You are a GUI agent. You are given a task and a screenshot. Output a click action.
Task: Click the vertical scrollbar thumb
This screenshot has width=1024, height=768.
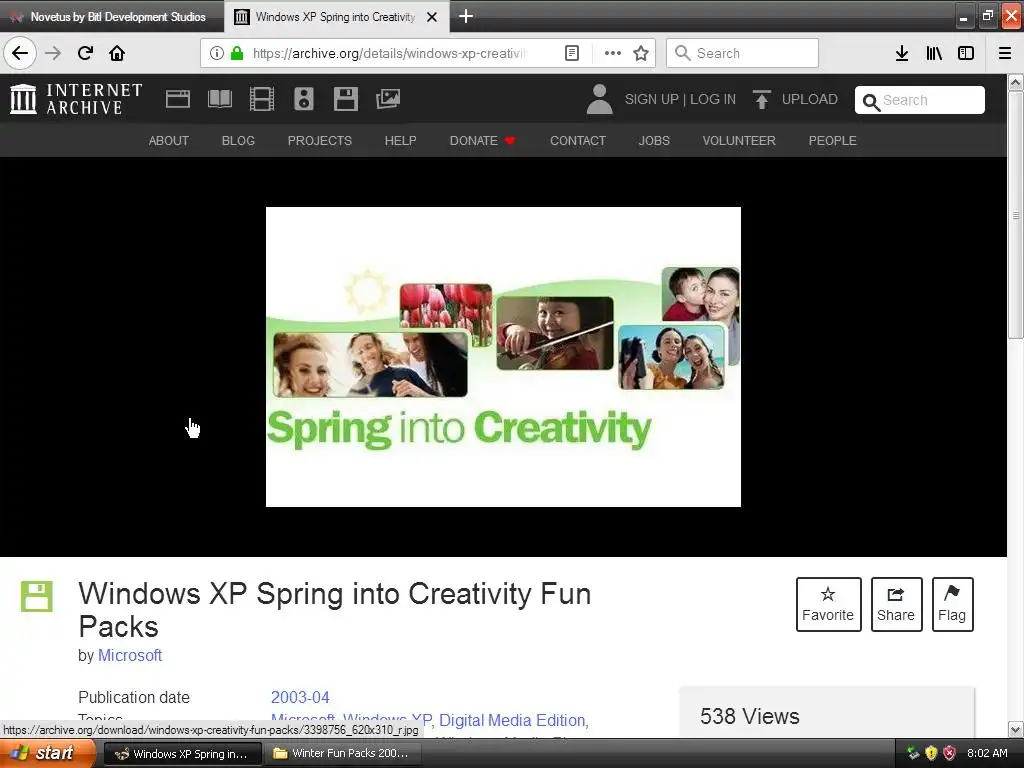(1016, 215)
